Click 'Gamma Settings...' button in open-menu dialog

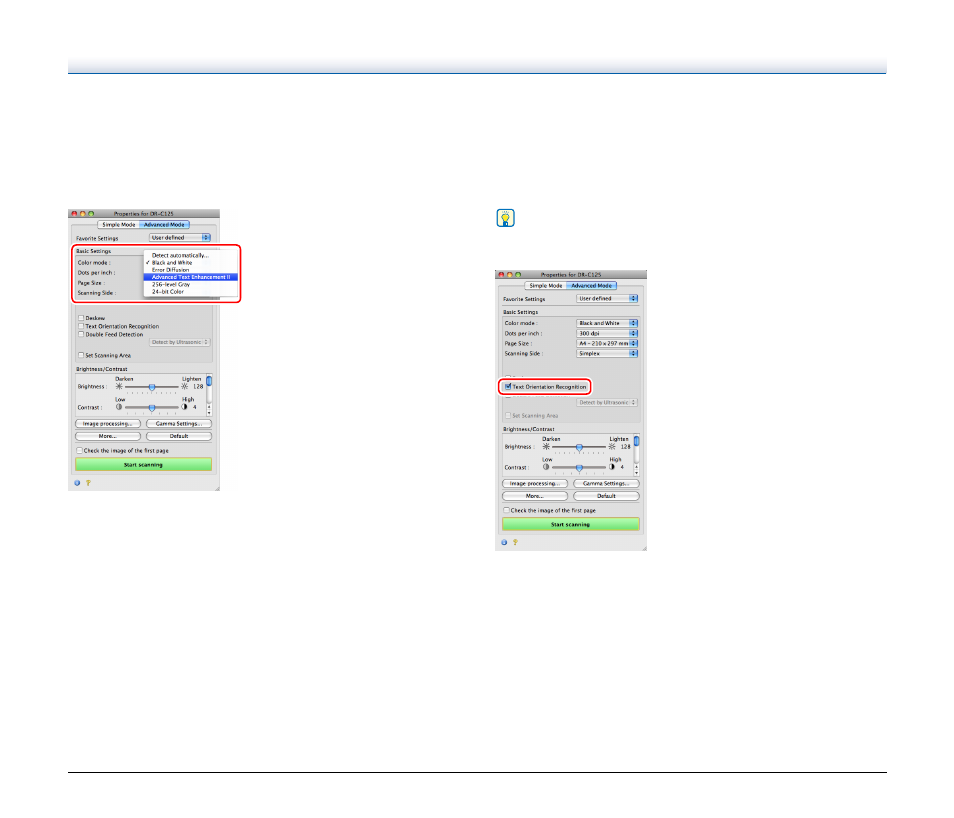coord(179,424)
